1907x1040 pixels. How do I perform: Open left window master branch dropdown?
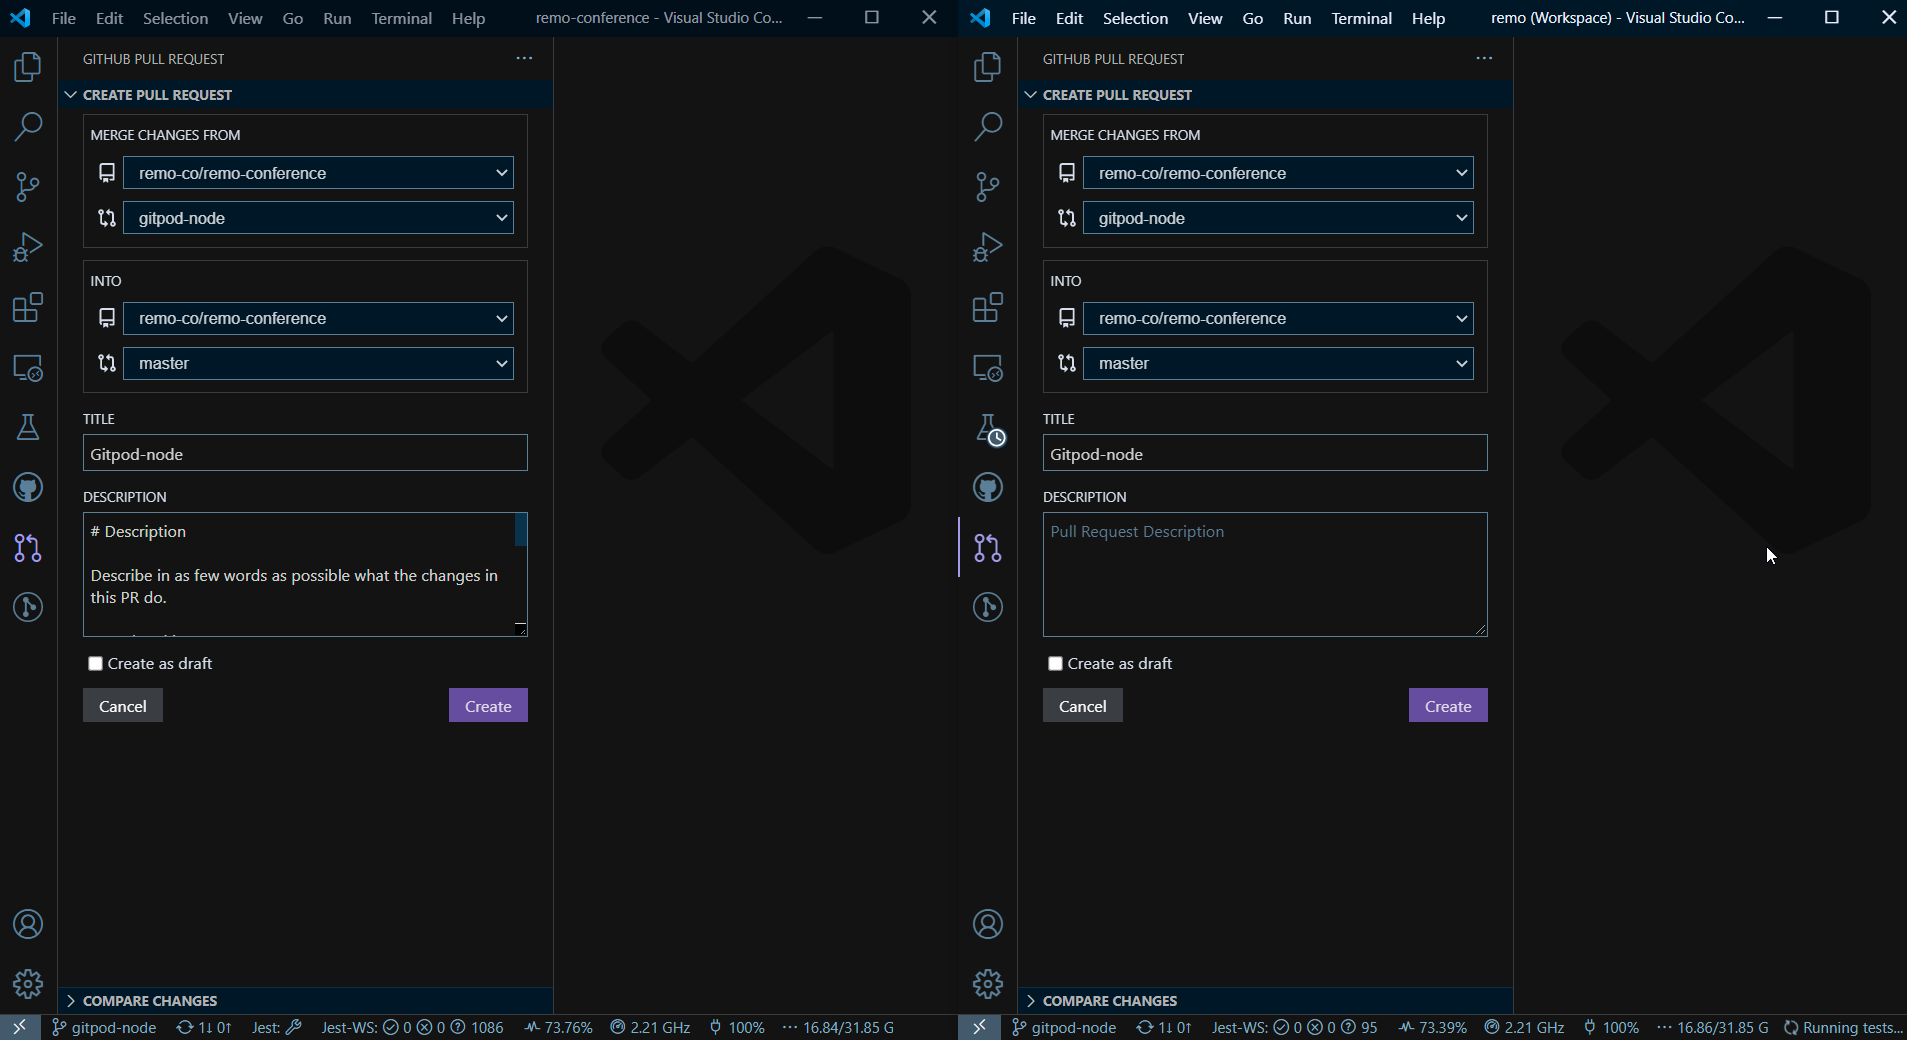tap(318, 363)
